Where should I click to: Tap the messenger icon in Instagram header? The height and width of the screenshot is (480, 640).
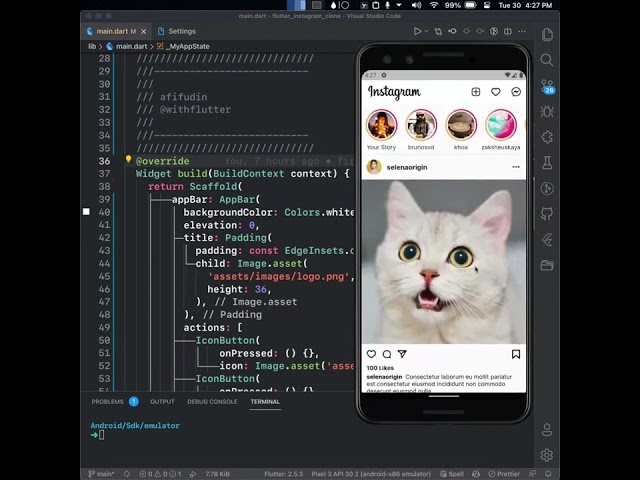point(516,92)
